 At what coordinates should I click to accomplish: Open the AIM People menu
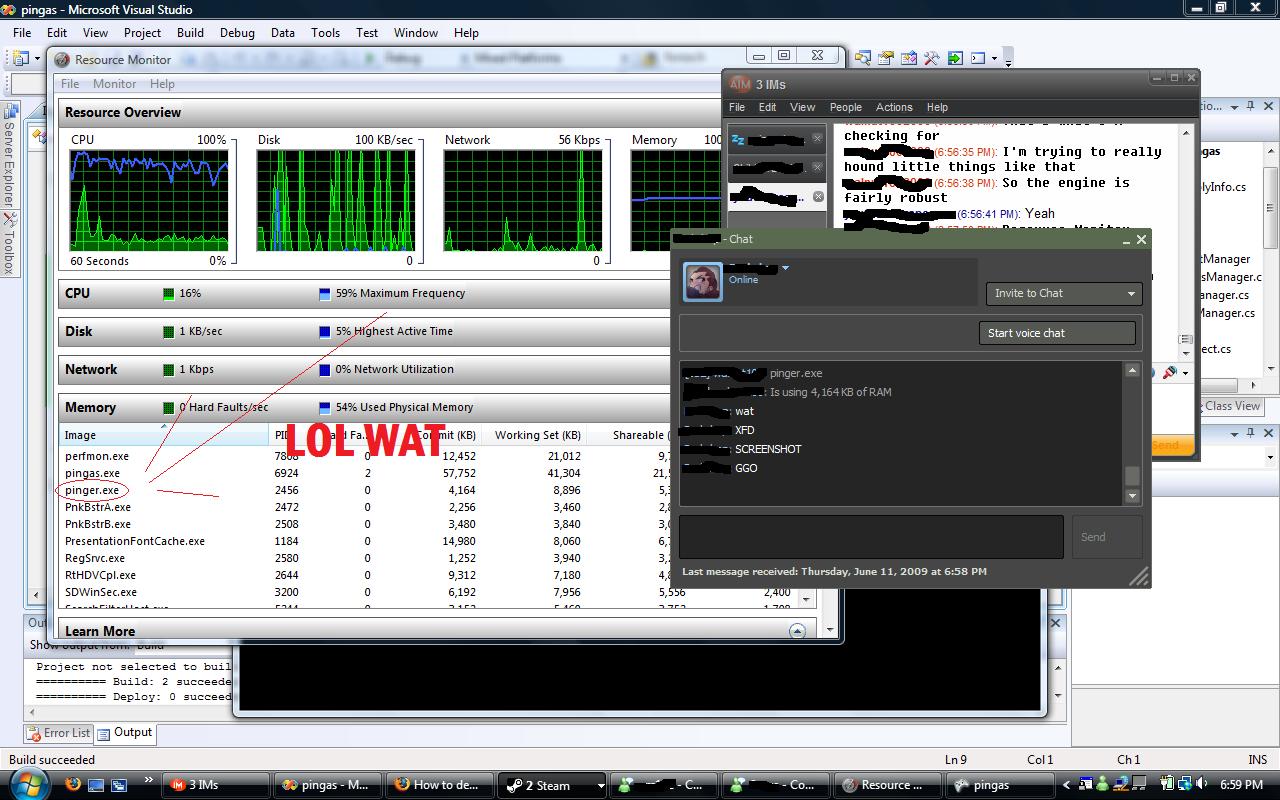pyautogui.click(x=845, y=107)
